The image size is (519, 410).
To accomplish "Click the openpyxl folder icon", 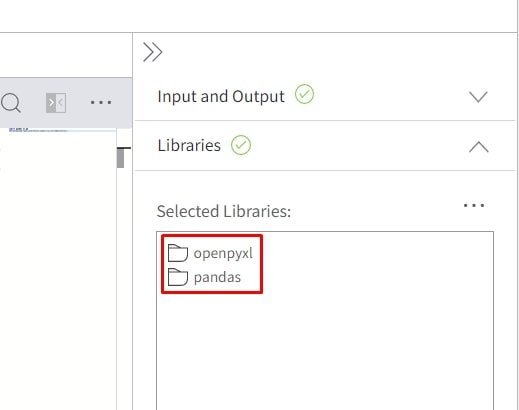I will (178, 253).
